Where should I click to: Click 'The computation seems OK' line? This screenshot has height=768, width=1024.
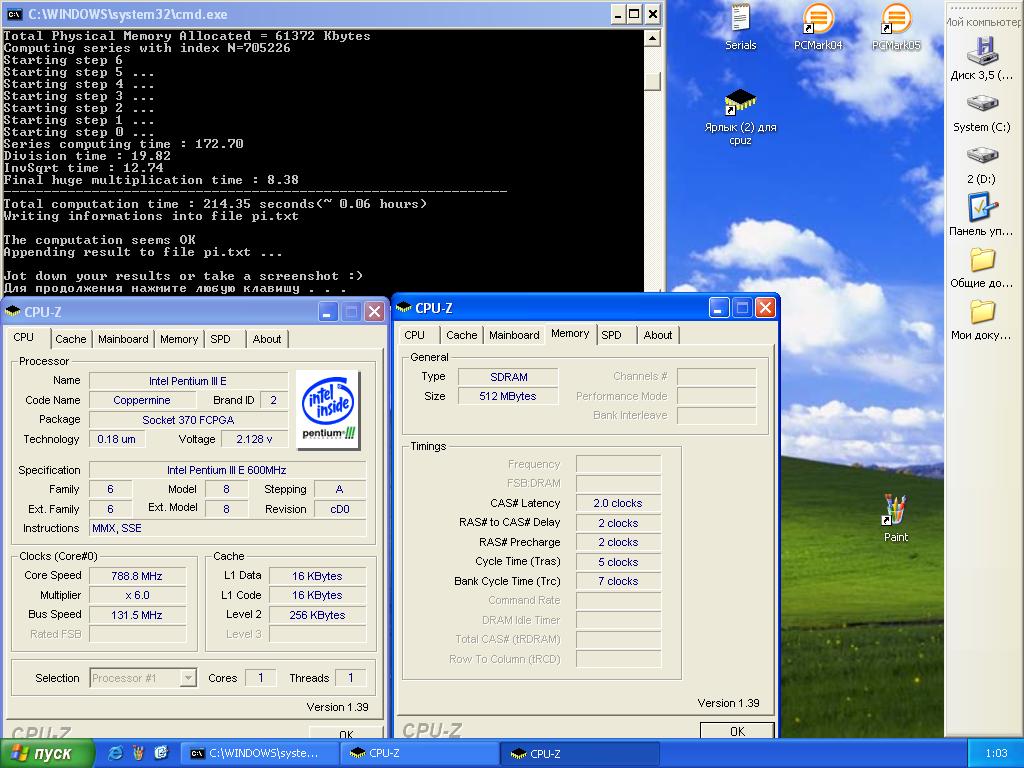99,240
